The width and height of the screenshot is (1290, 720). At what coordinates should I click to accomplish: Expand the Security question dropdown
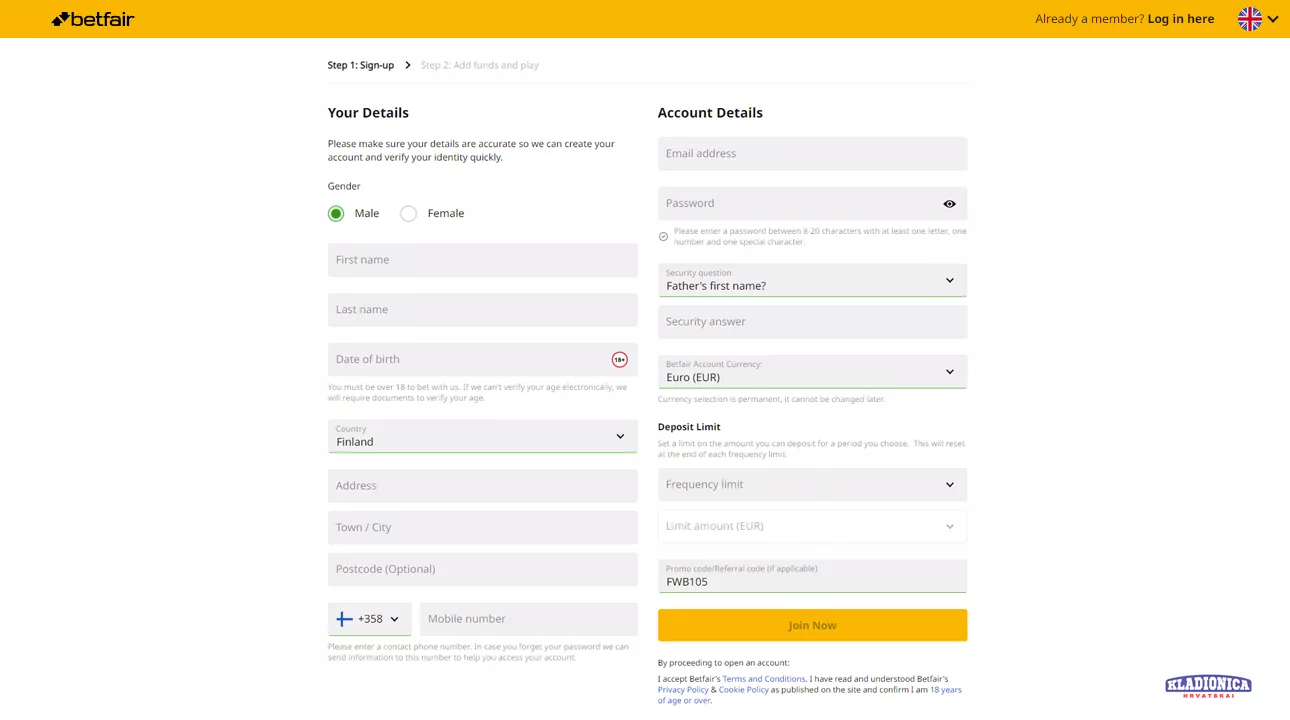pyautogui.click(x=811, y=280)
